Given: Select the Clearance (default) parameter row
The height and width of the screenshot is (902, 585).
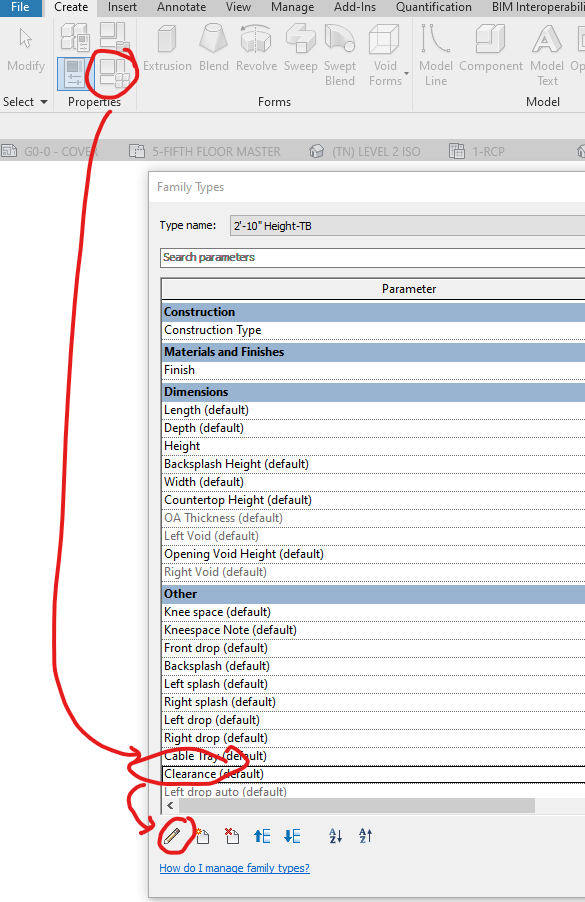Looking at the screenshot, I should point(373,774).
